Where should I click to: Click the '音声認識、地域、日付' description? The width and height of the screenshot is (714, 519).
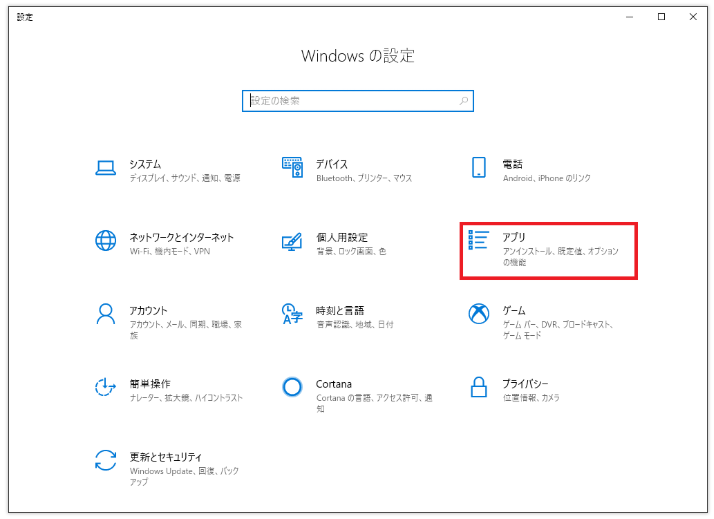click(355, 325)
